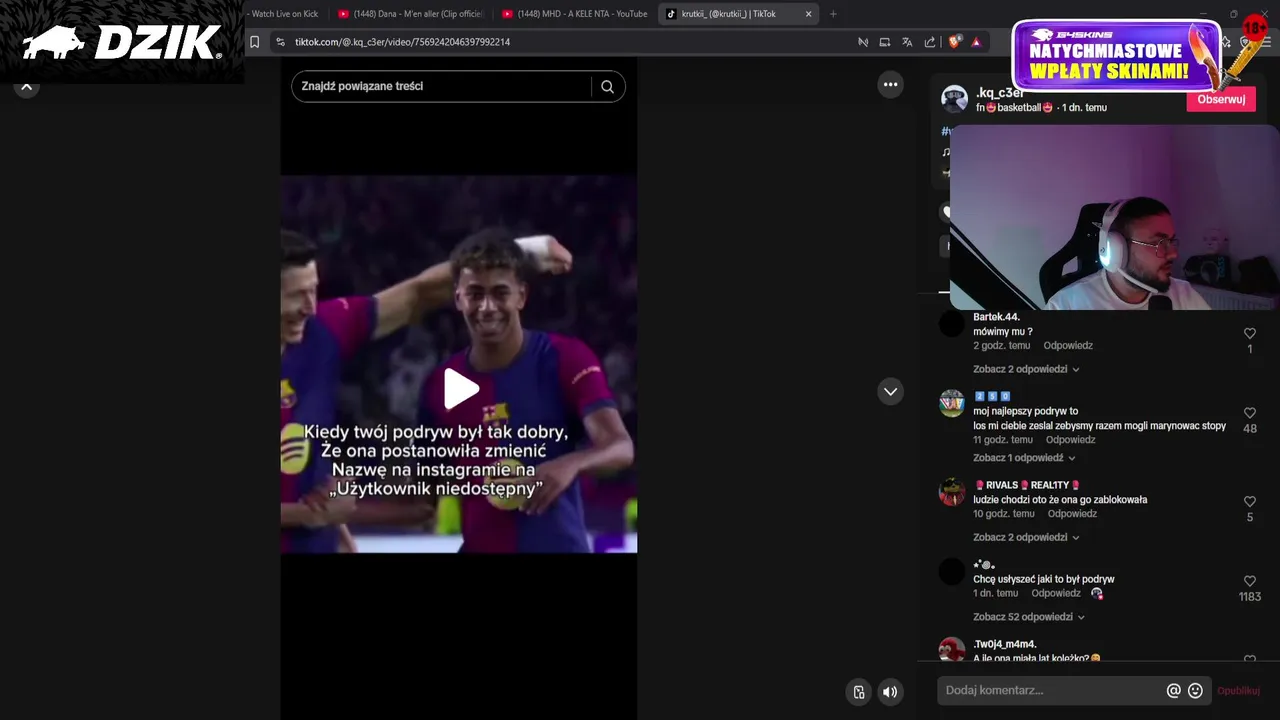The width and height of the screenshot is (1280, 720).
Task: Like the 'moj najlepszy podryw to' comment
Action: (x=1249, y=413)
